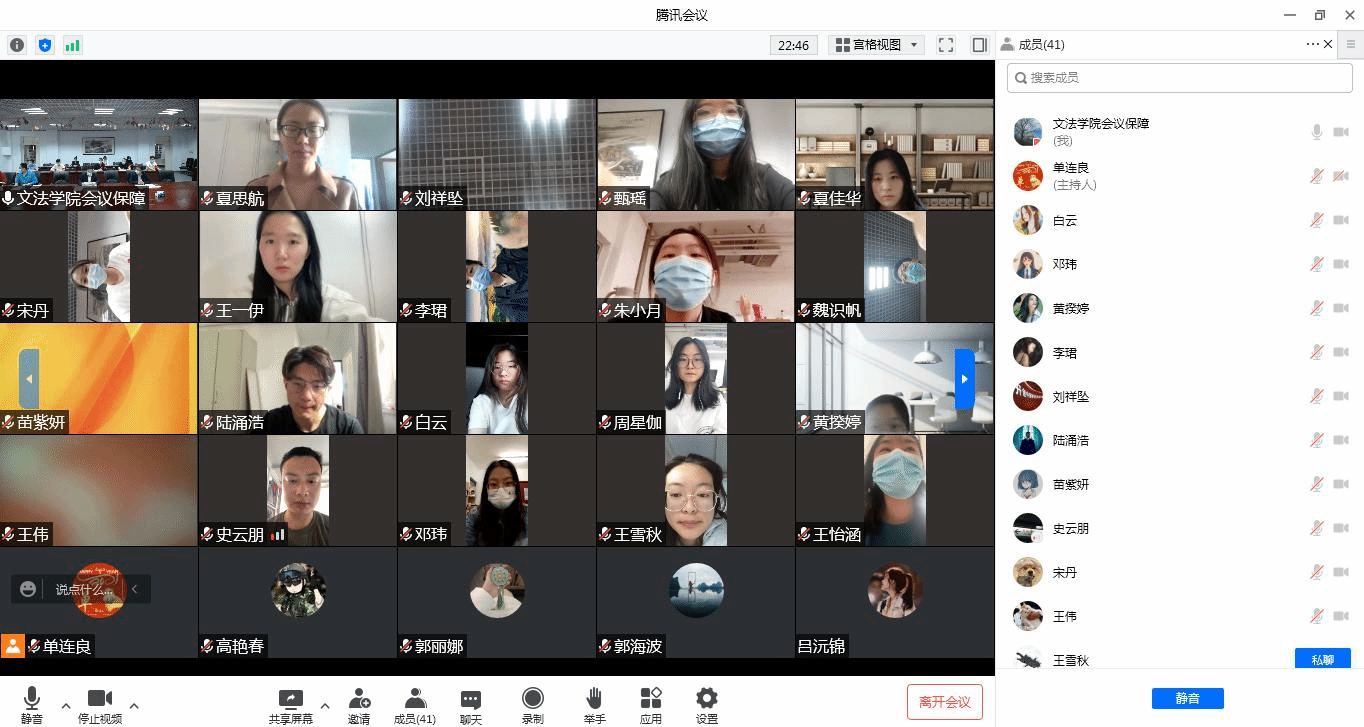
Task: Click the Invite (邀请) icon
Action: [359, 704]
